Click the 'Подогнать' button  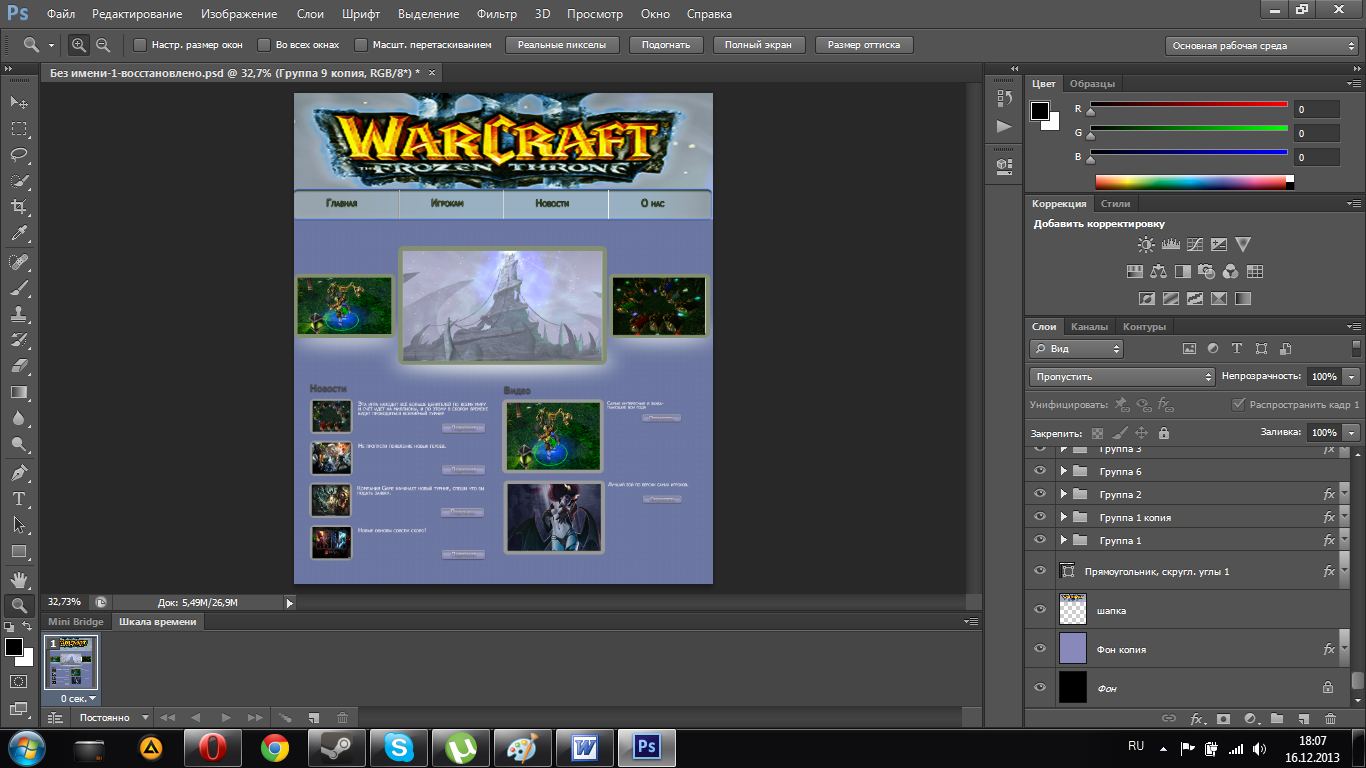[666, 45]
